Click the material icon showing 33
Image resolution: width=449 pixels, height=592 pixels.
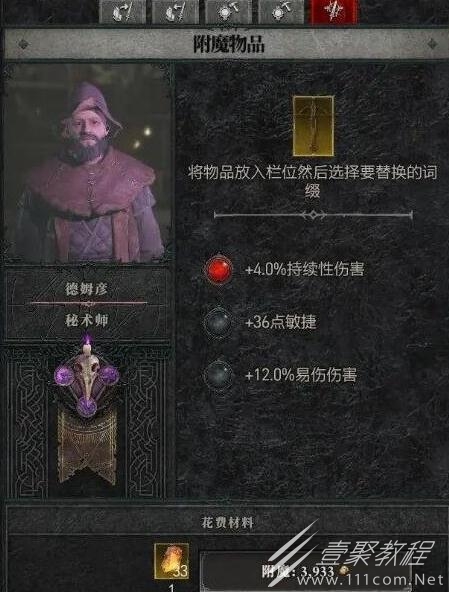[x=171, y=561]
